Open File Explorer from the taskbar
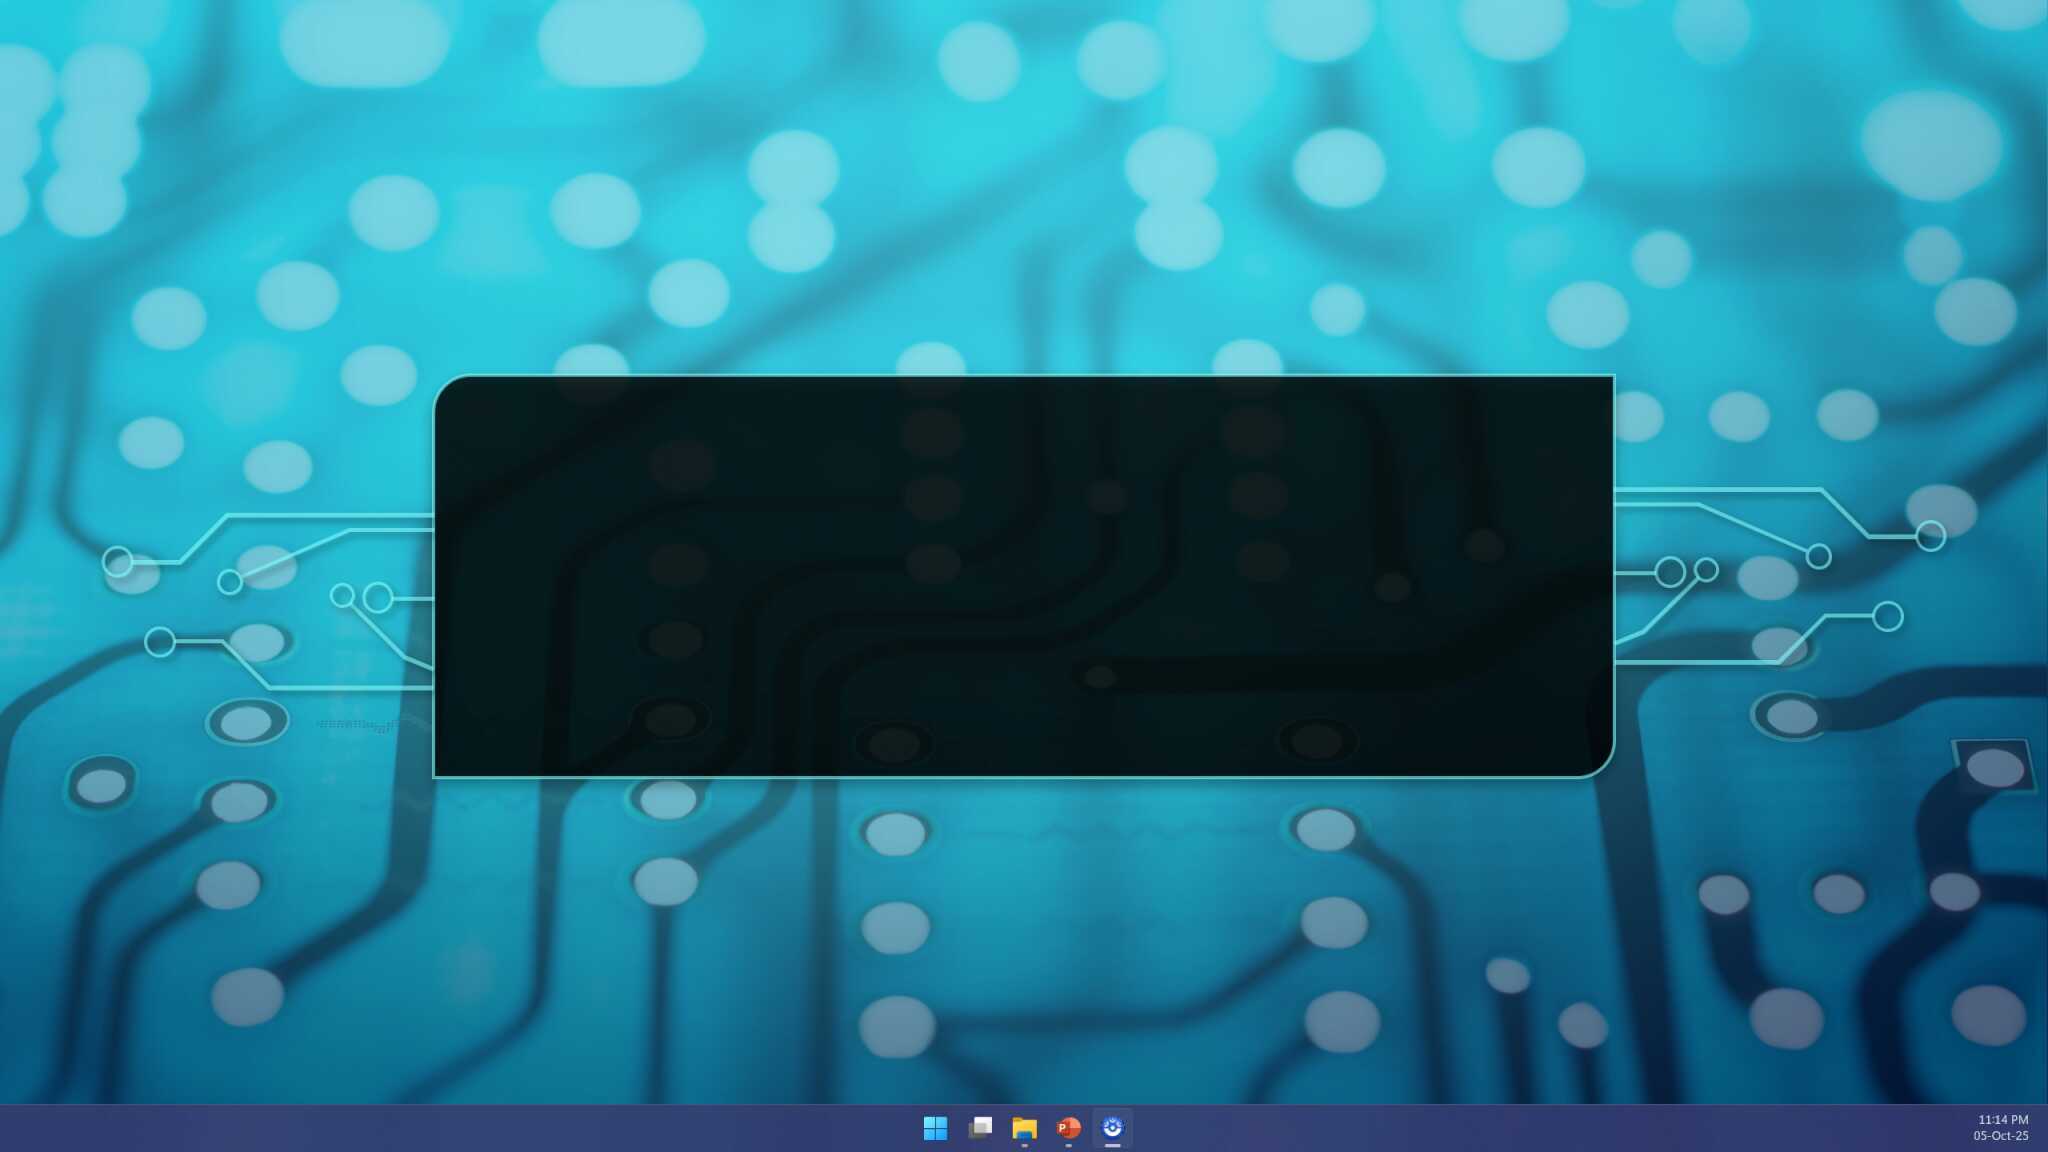The image size is (2048, 1152). click(1024, 1128)
